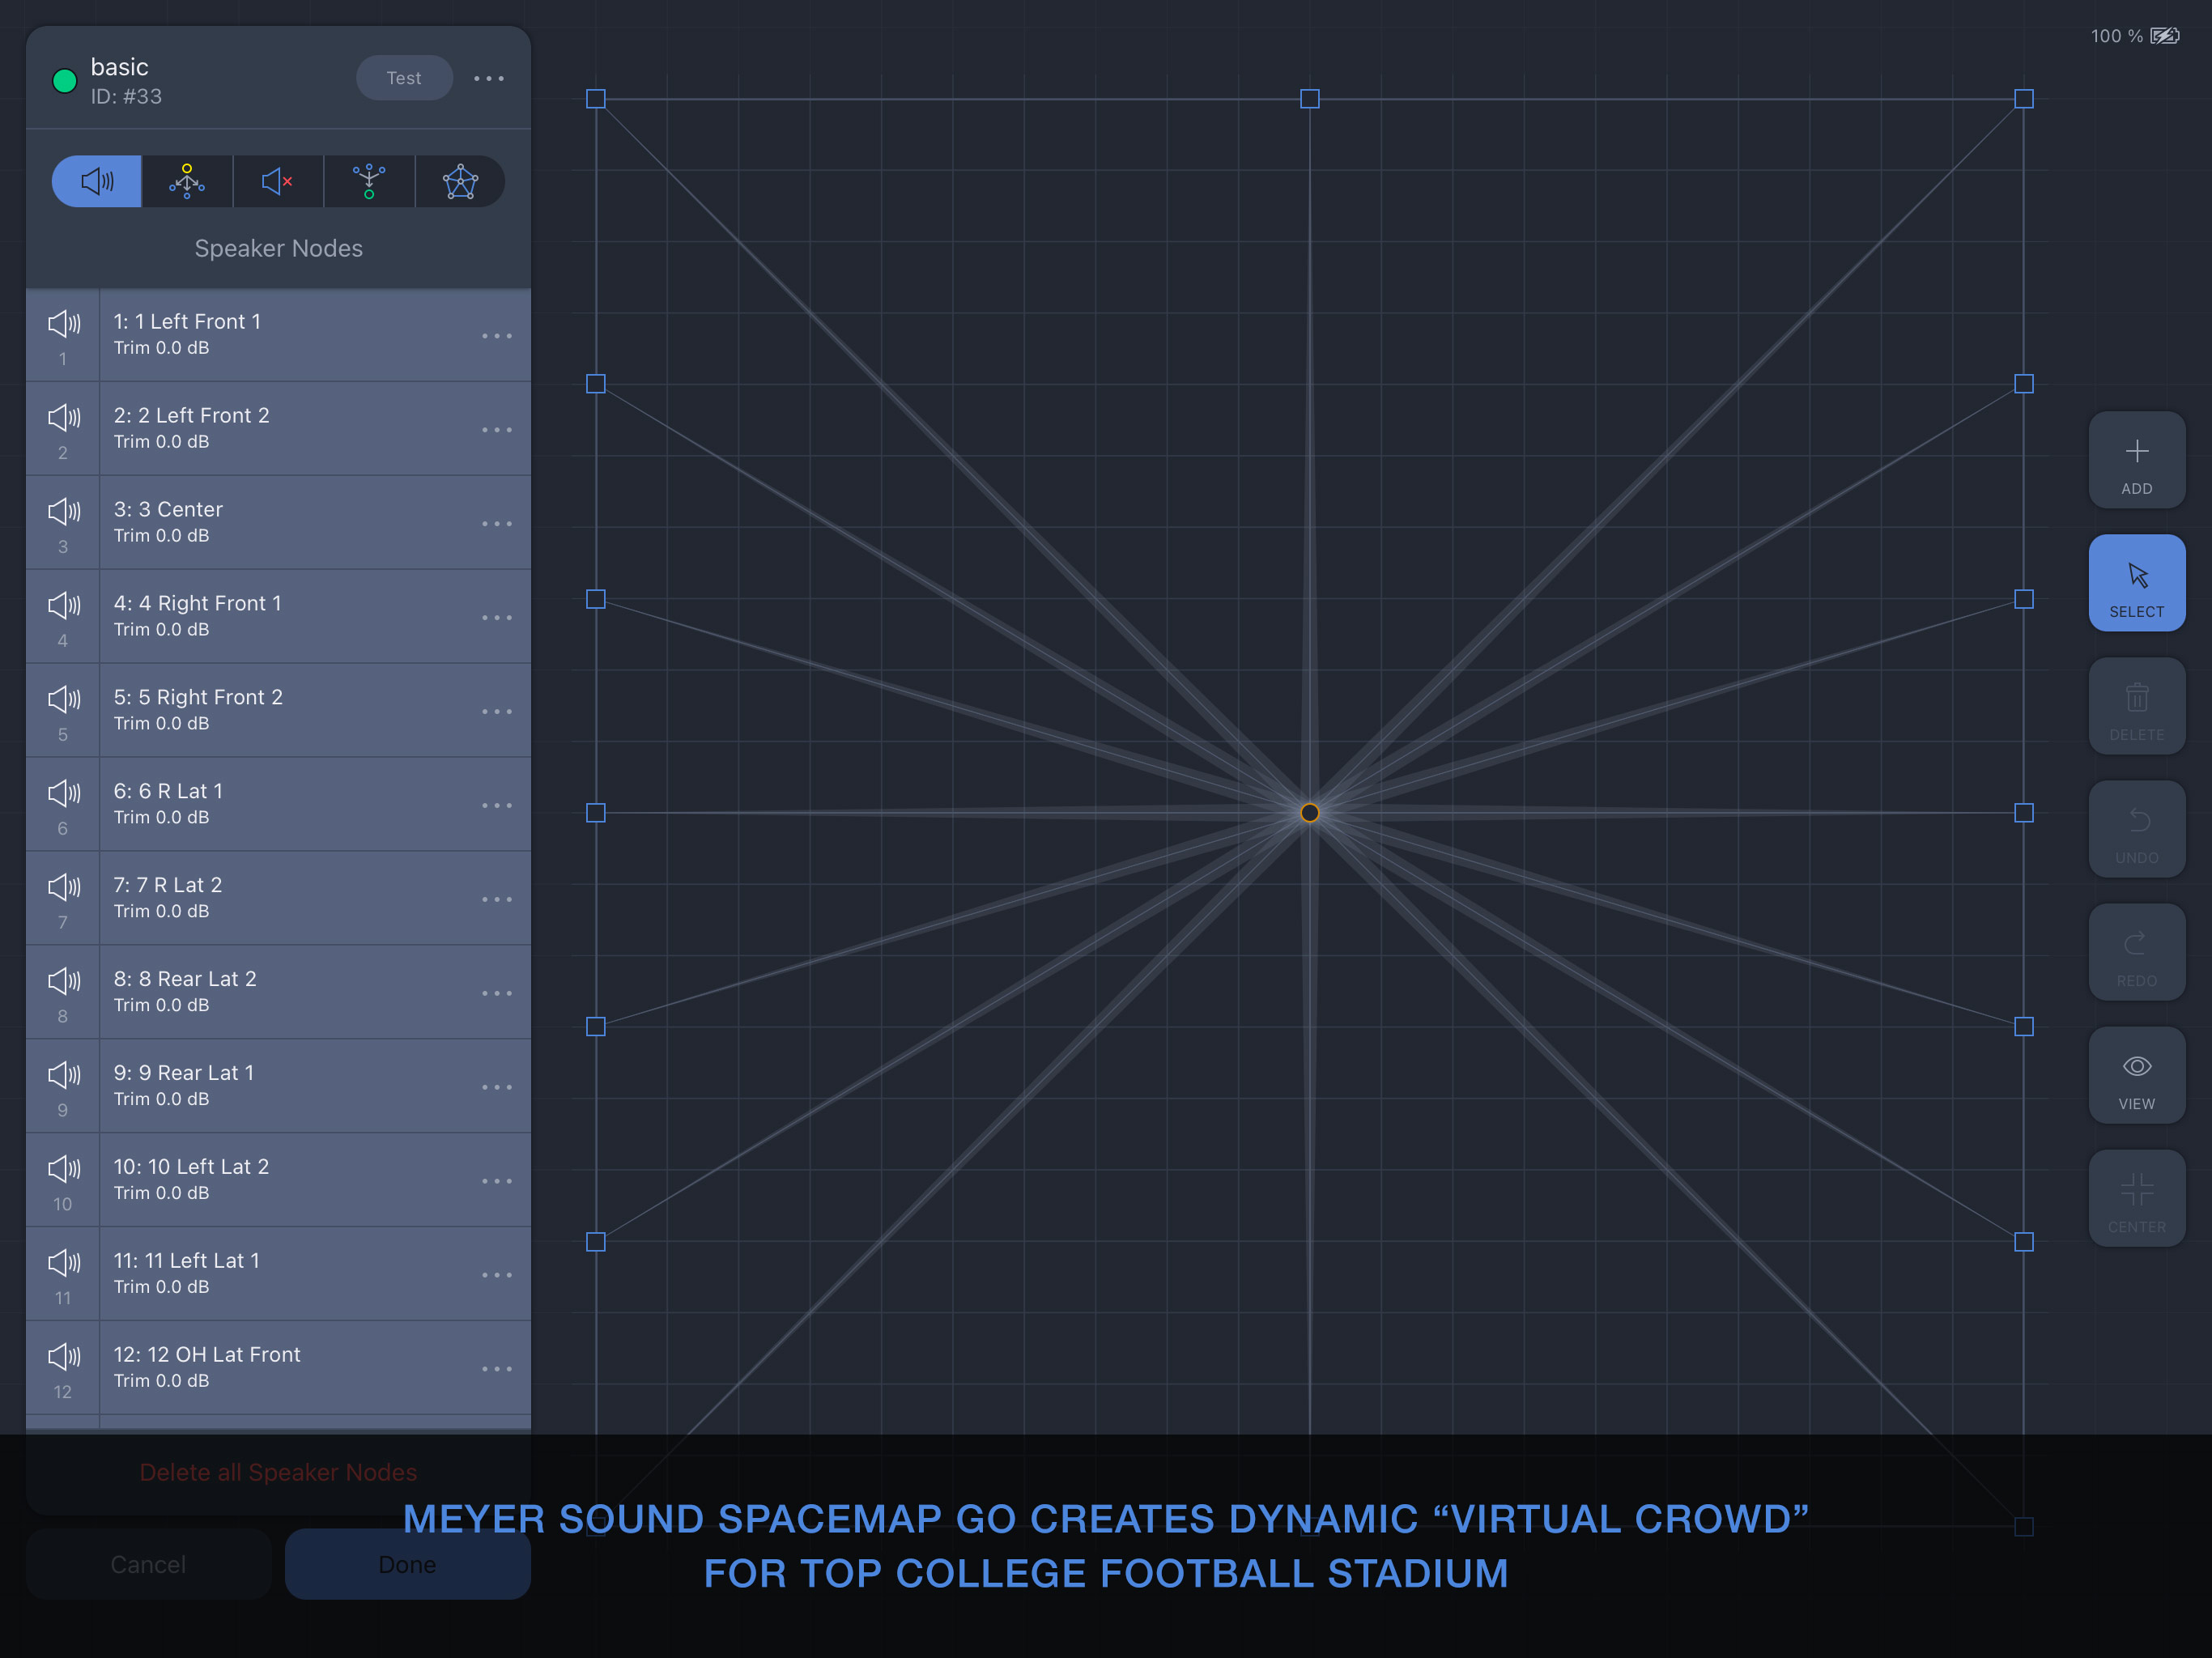Click speaker icon for node 9
The image size is (2212, 1658).
point(64,1076)
